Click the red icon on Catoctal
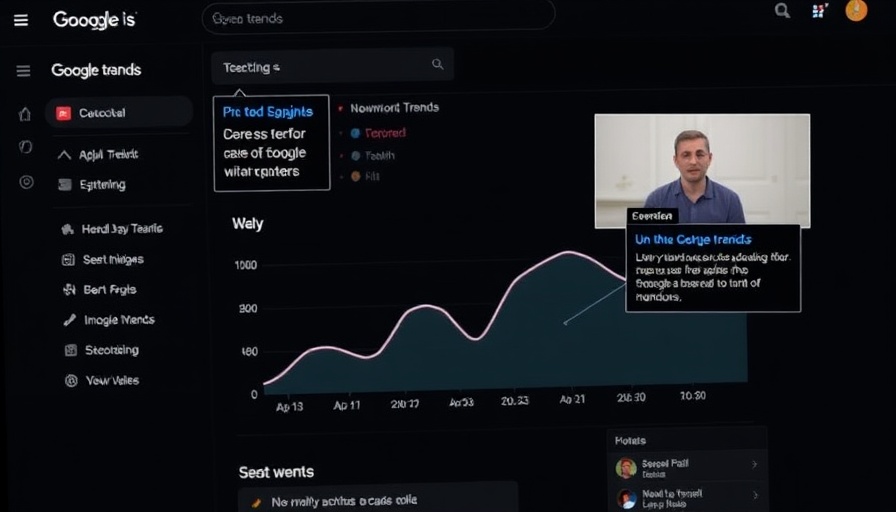The height and width of the screenshot is (512, 896). (x=63, y=113)
